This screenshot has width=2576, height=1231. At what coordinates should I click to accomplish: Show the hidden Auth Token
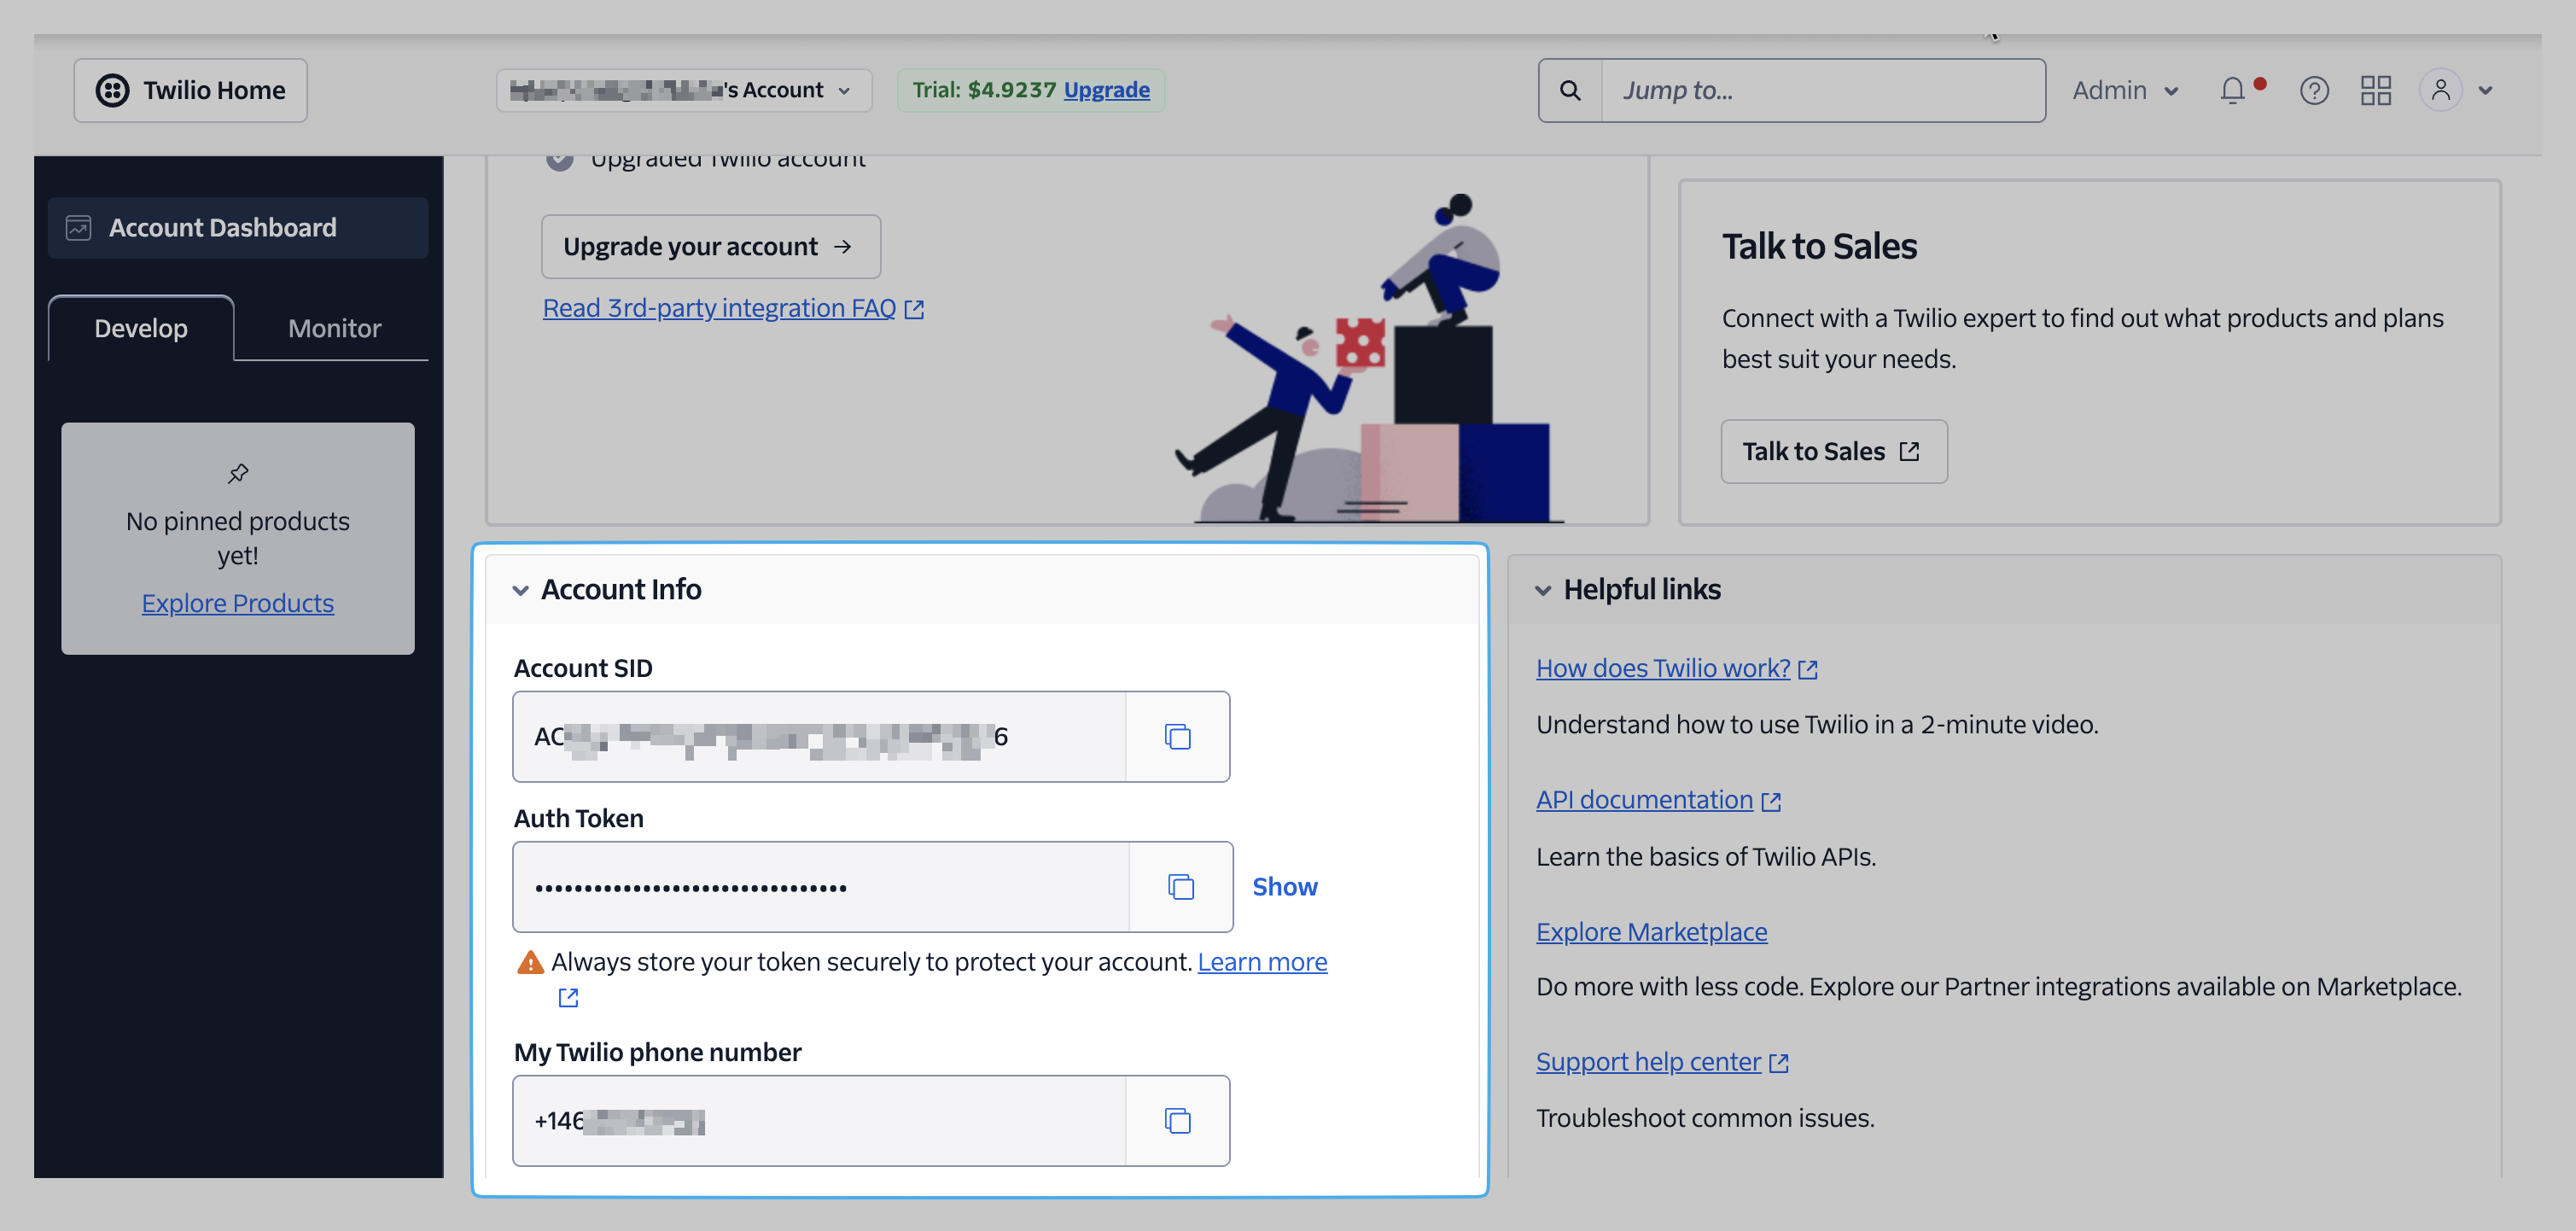click(x=1285, y=887)
